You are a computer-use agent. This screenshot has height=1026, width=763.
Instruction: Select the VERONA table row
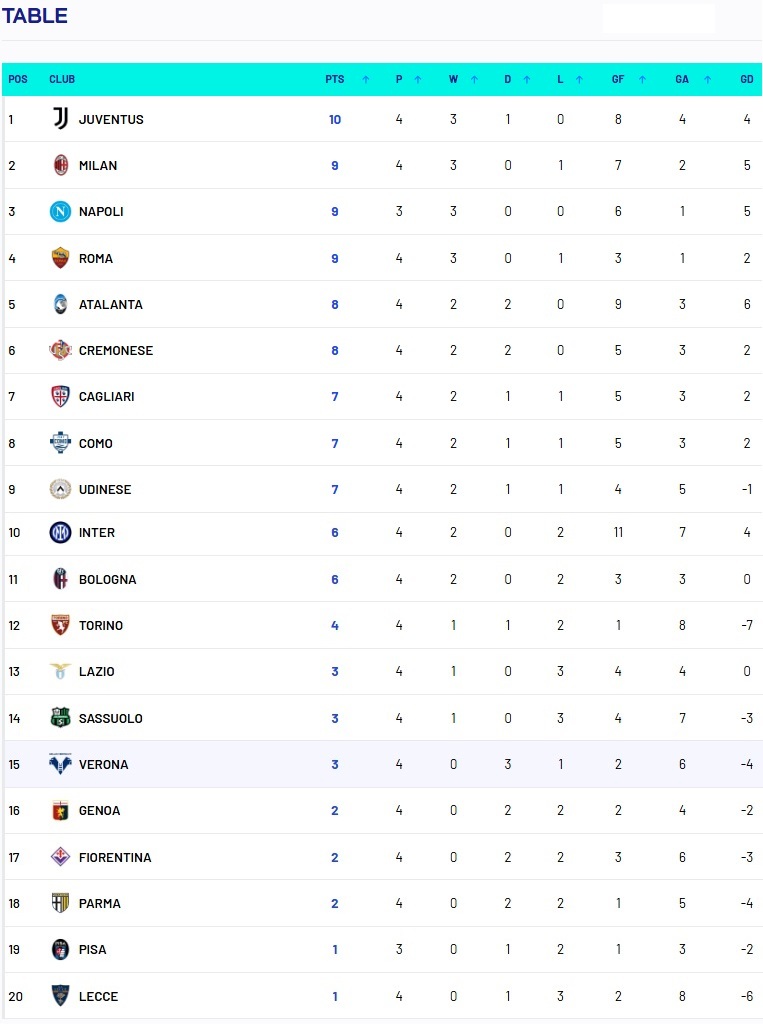380,765
